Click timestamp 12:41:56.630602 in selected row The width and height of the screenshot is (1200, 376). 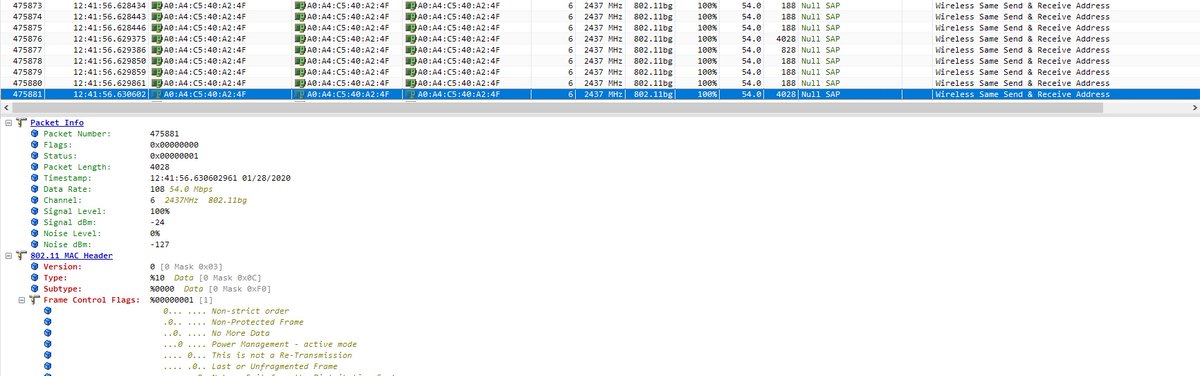[x=110, y=94]
